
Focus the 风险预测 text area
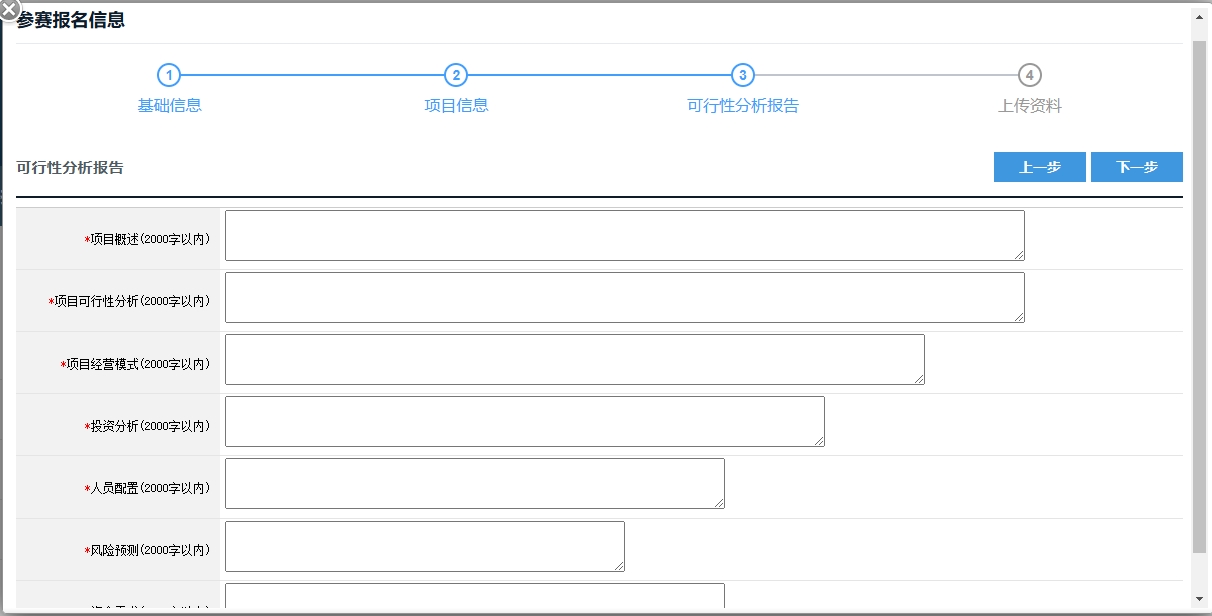(x=425, y=546)
